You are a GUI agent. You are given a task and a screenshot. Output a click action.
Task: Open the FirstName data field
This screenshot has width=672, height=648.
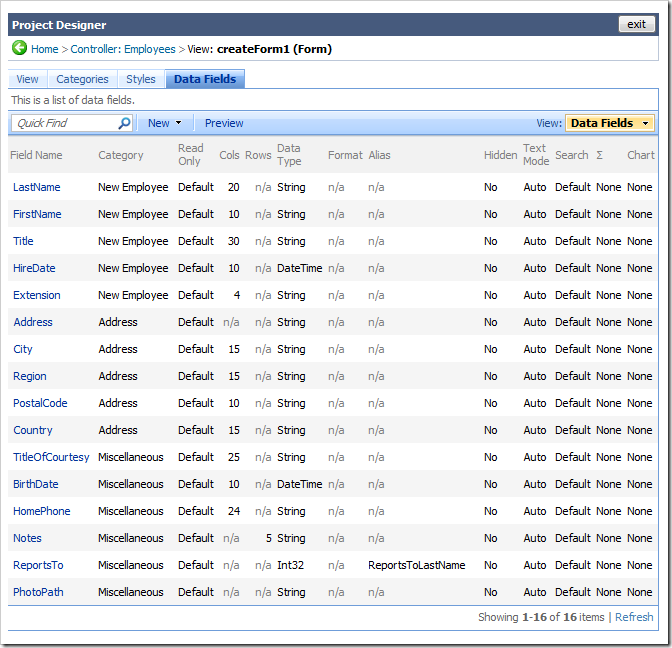tap(37, 214)
